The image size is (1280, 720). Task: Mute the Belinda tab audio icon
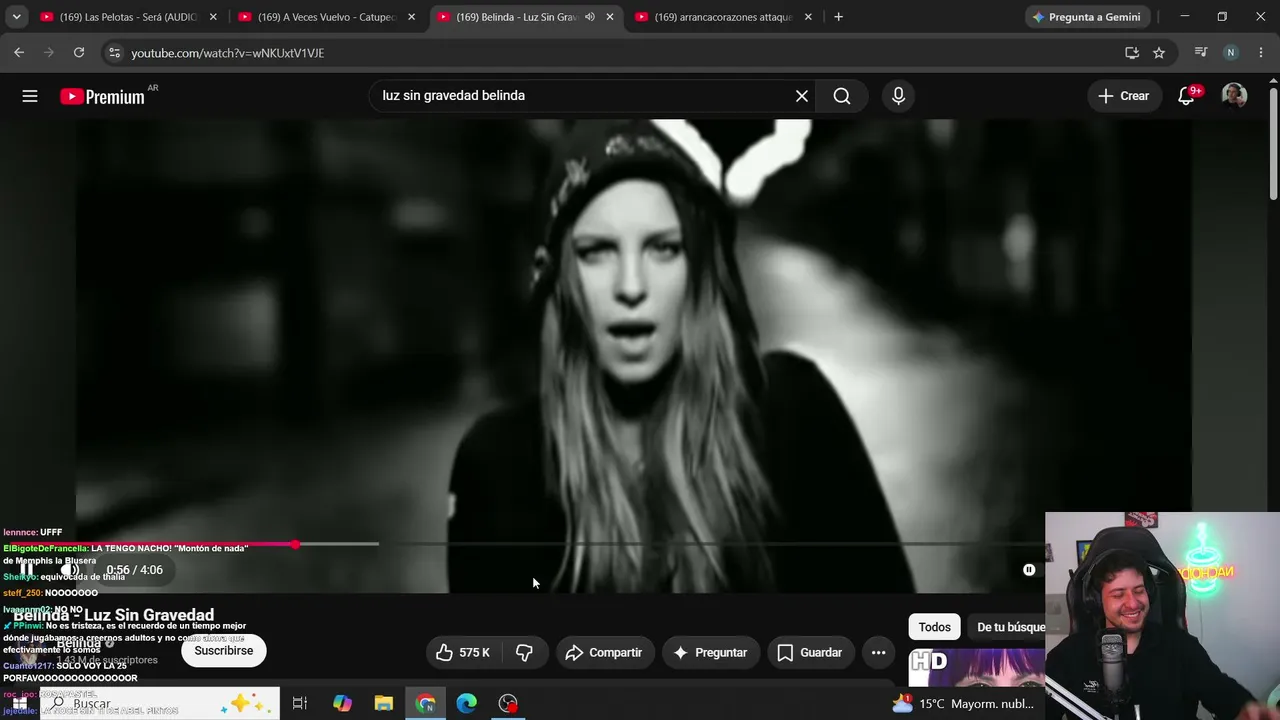(x=590, y=17)
